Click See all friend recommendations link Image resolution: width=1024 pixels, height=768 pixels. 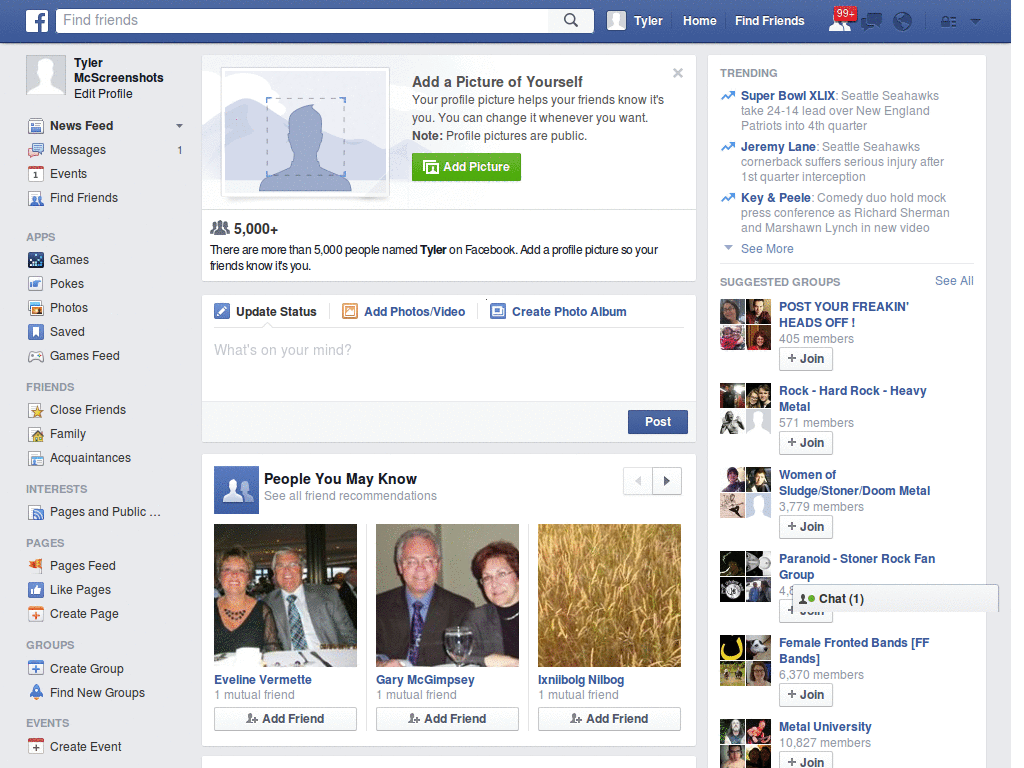coord(350,496)
